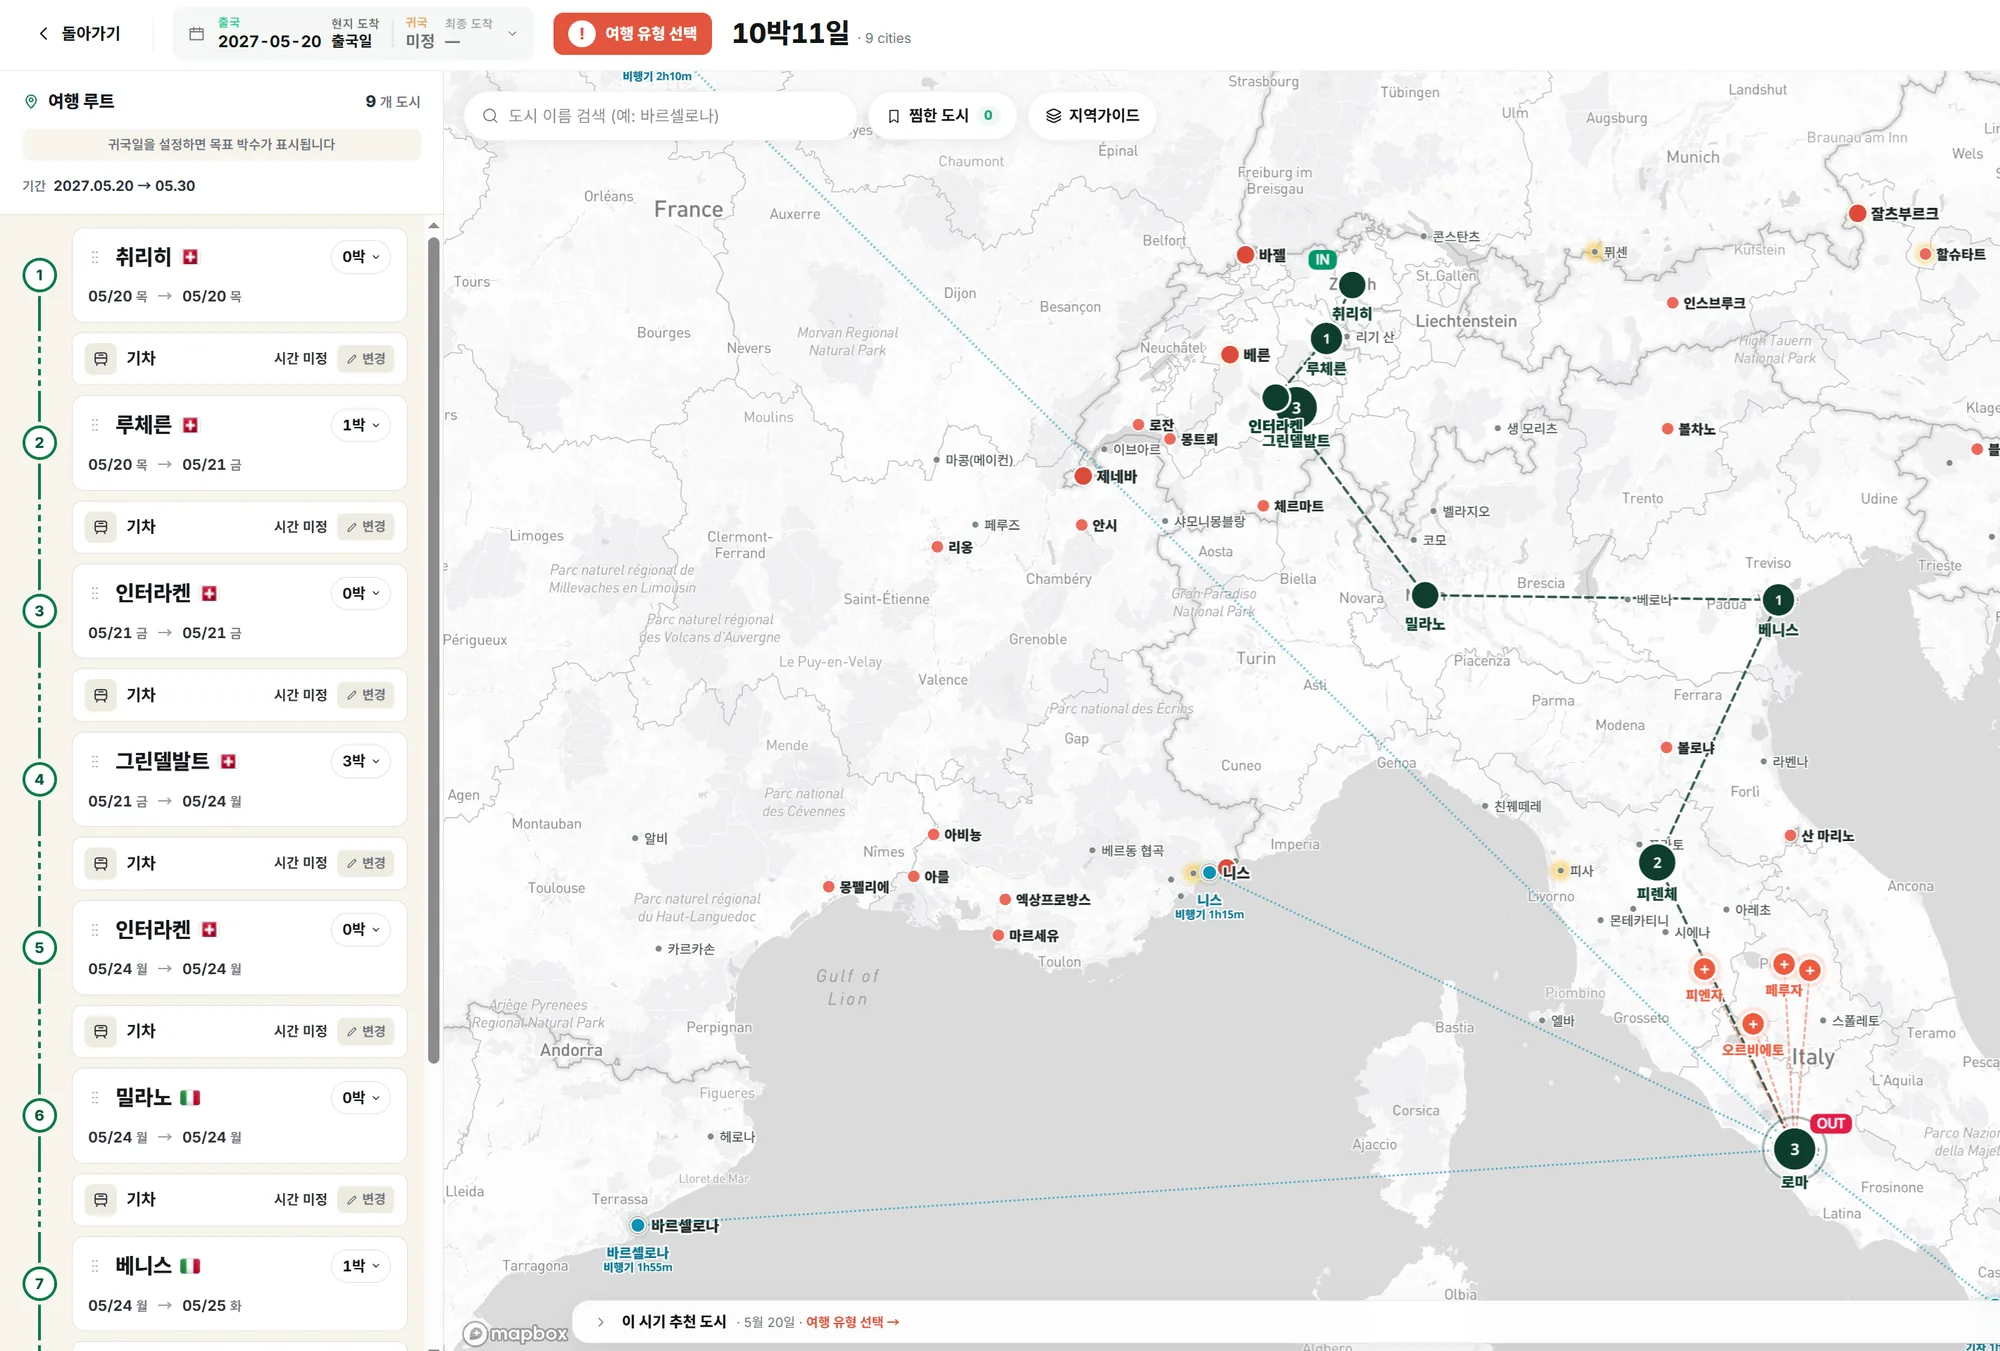
Task: Open the 그린델발트 3박 nights dropdown
Action: pyautogui.click(x=361, y=761)
